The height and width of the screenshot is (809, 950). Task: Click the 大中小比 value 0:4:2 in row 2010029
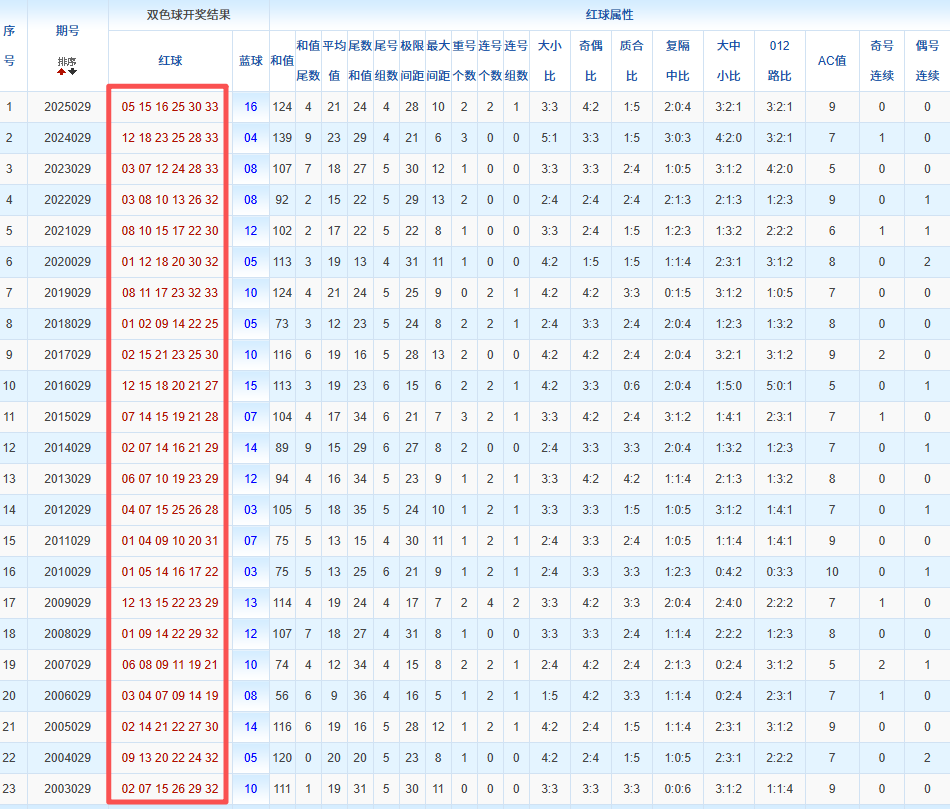(729, 572)
